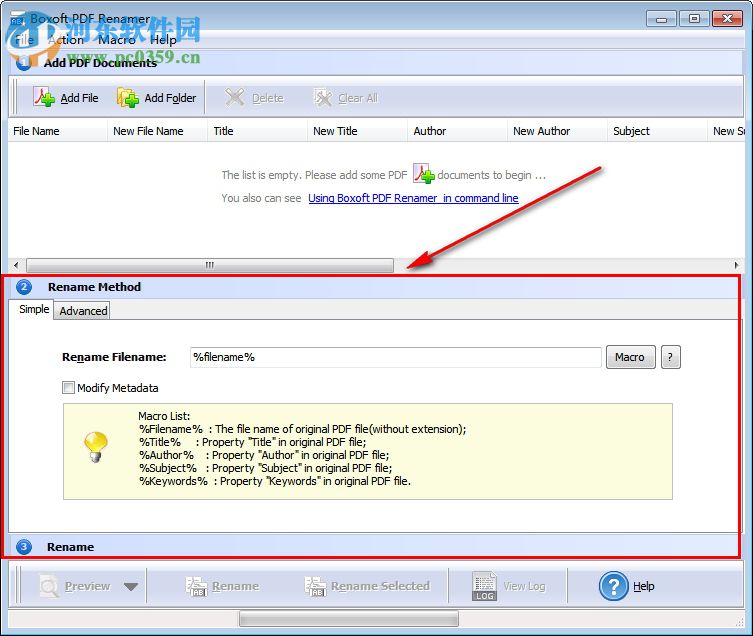
Task: Click the %Keywords% macro description line
Action: [275, 481]
